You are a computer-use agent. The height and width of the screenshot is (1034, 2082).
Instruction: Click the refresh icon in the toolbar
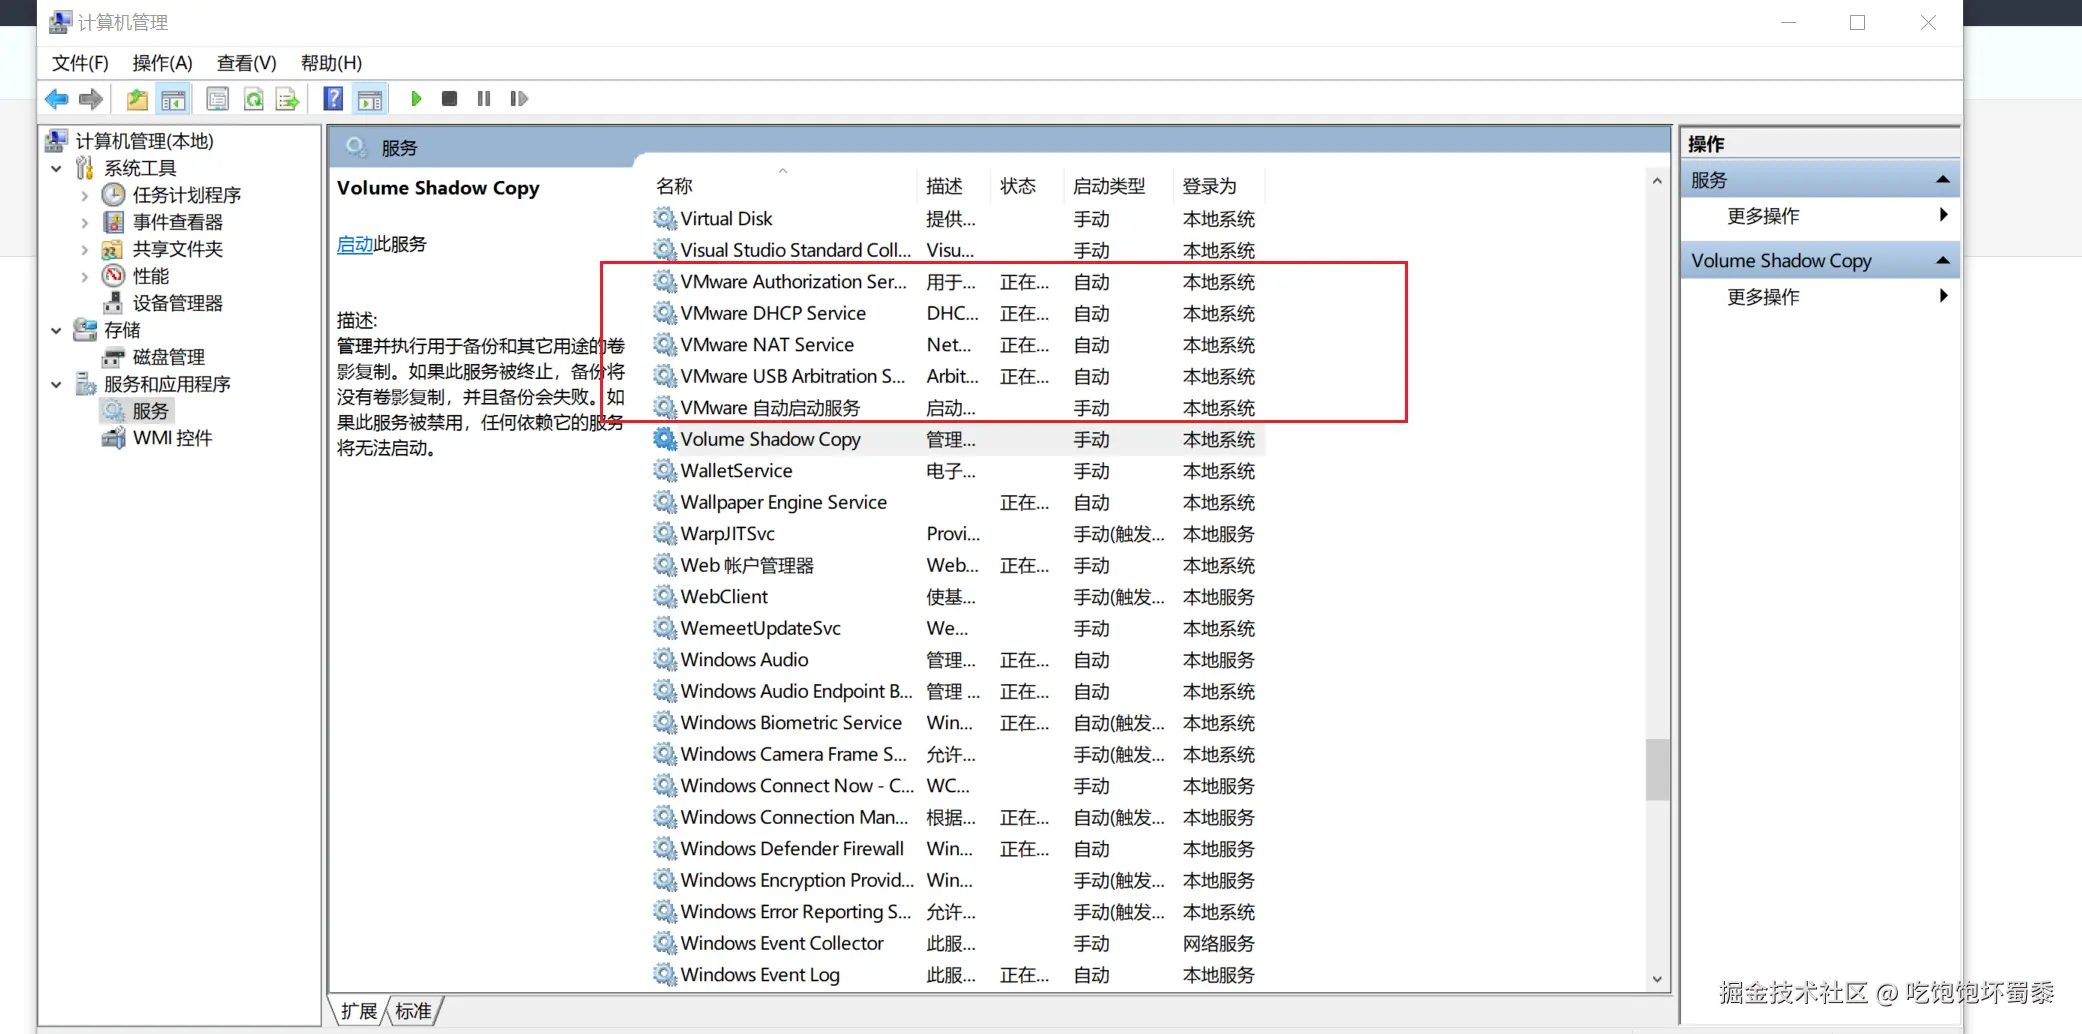coord(254,98)
